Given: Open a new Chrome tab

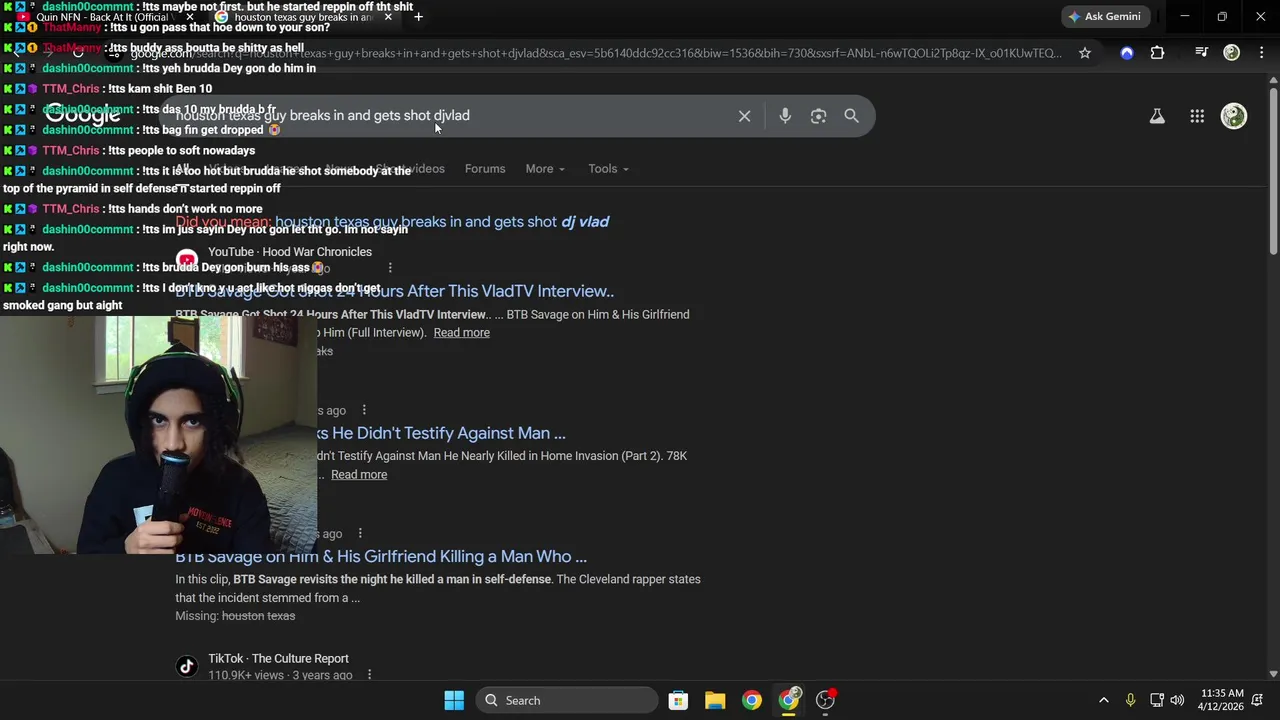Looking at the screenshot, I should pyautogui.click(x=418, y=16).
